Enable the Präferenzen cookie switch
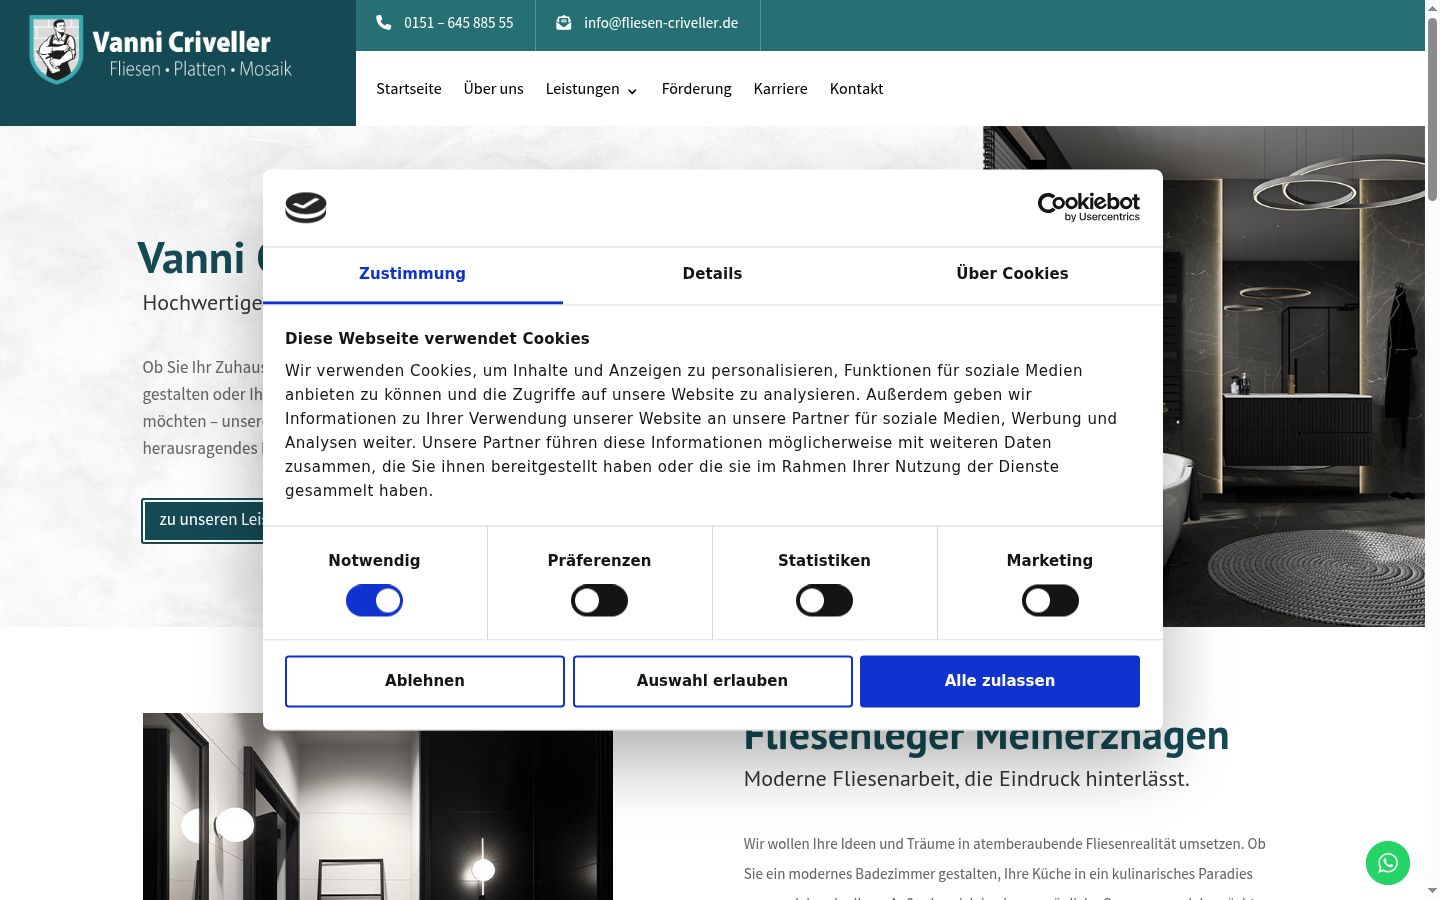1440x900 pixels. point(599,601)
